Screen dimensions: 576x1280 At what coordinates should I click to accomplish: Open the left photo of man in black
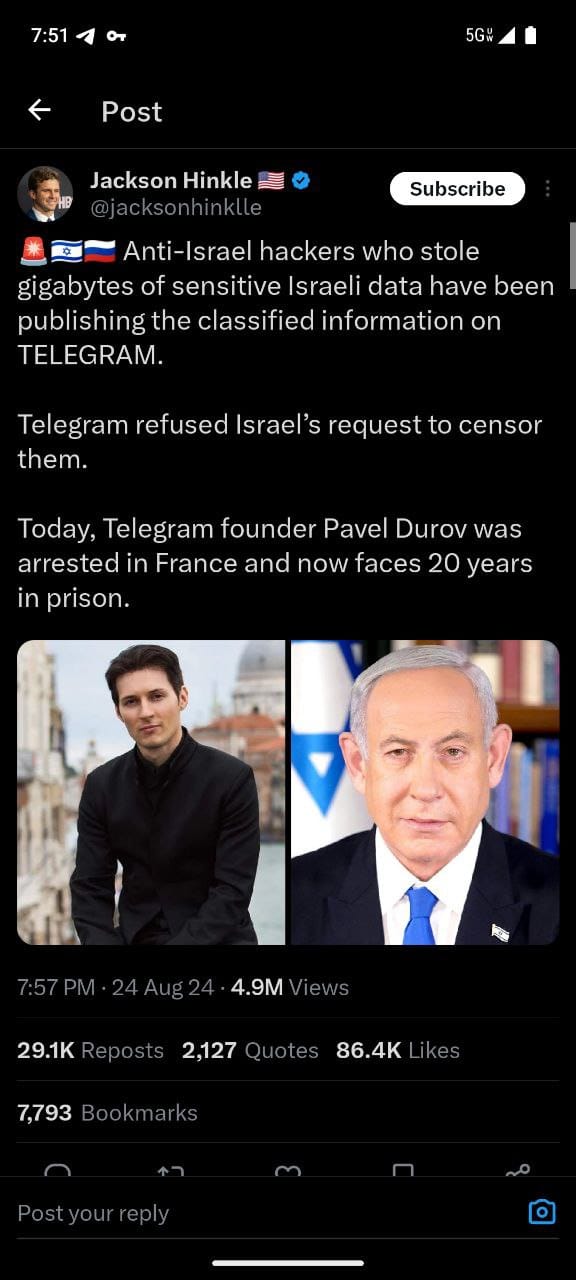tap(151, 792)
